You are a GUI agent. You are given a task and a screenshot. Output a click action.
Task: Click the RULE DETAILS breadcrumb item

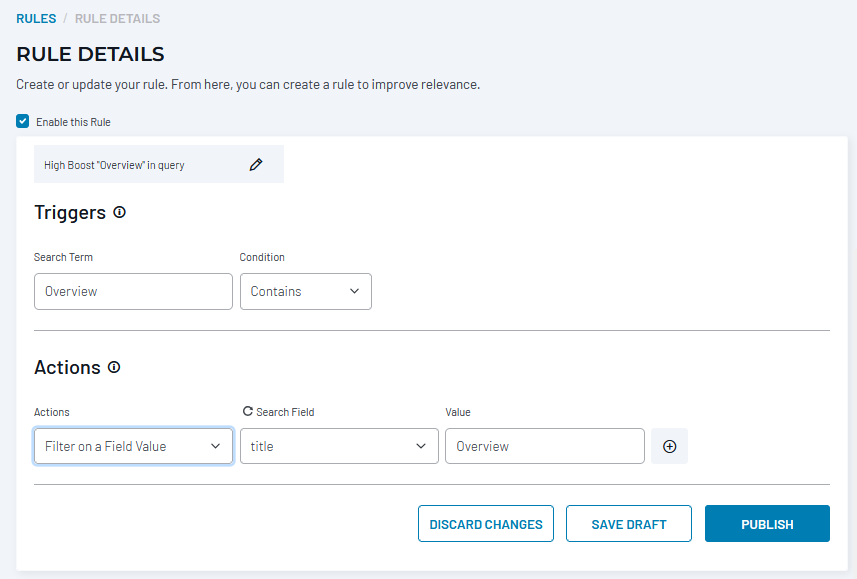tap(118, 19)
